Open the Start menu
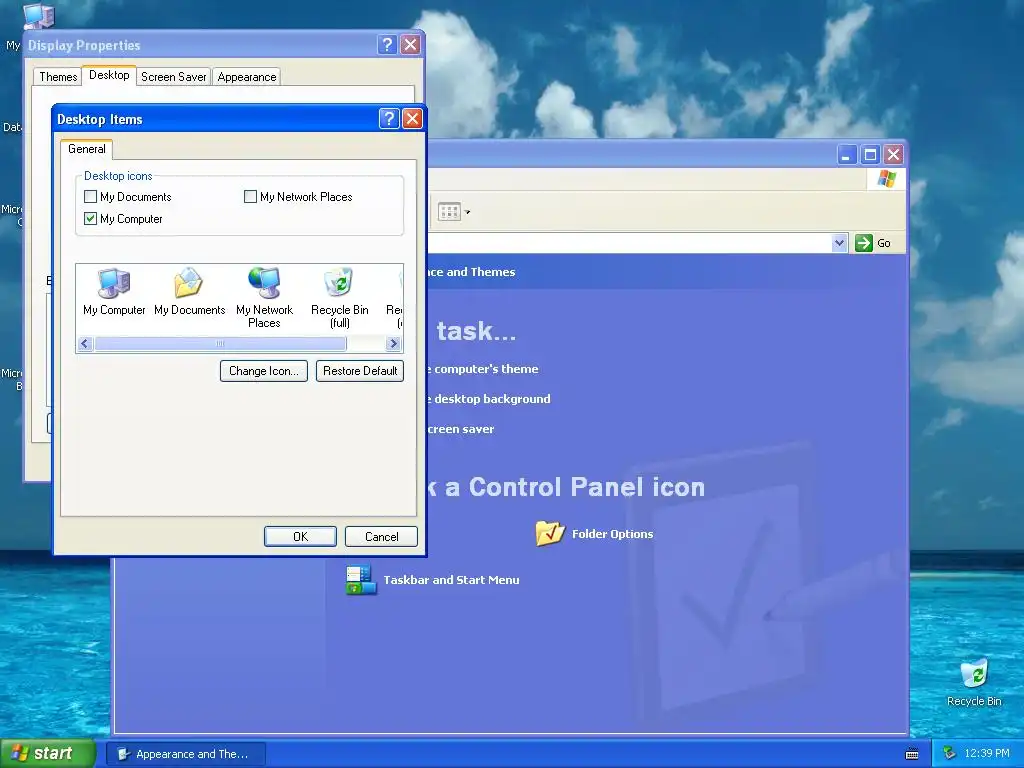 [x=47, y=754]
